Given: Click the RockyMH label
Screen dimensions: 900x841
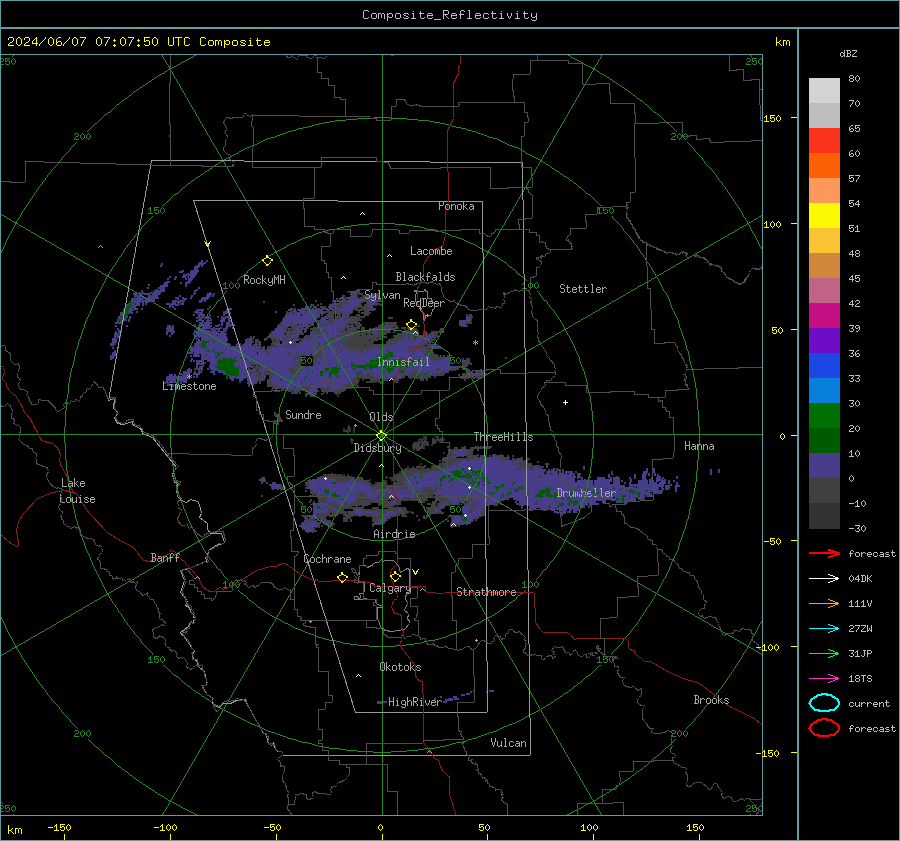Looking at the screenshot, I should click(x=264, y=280).
